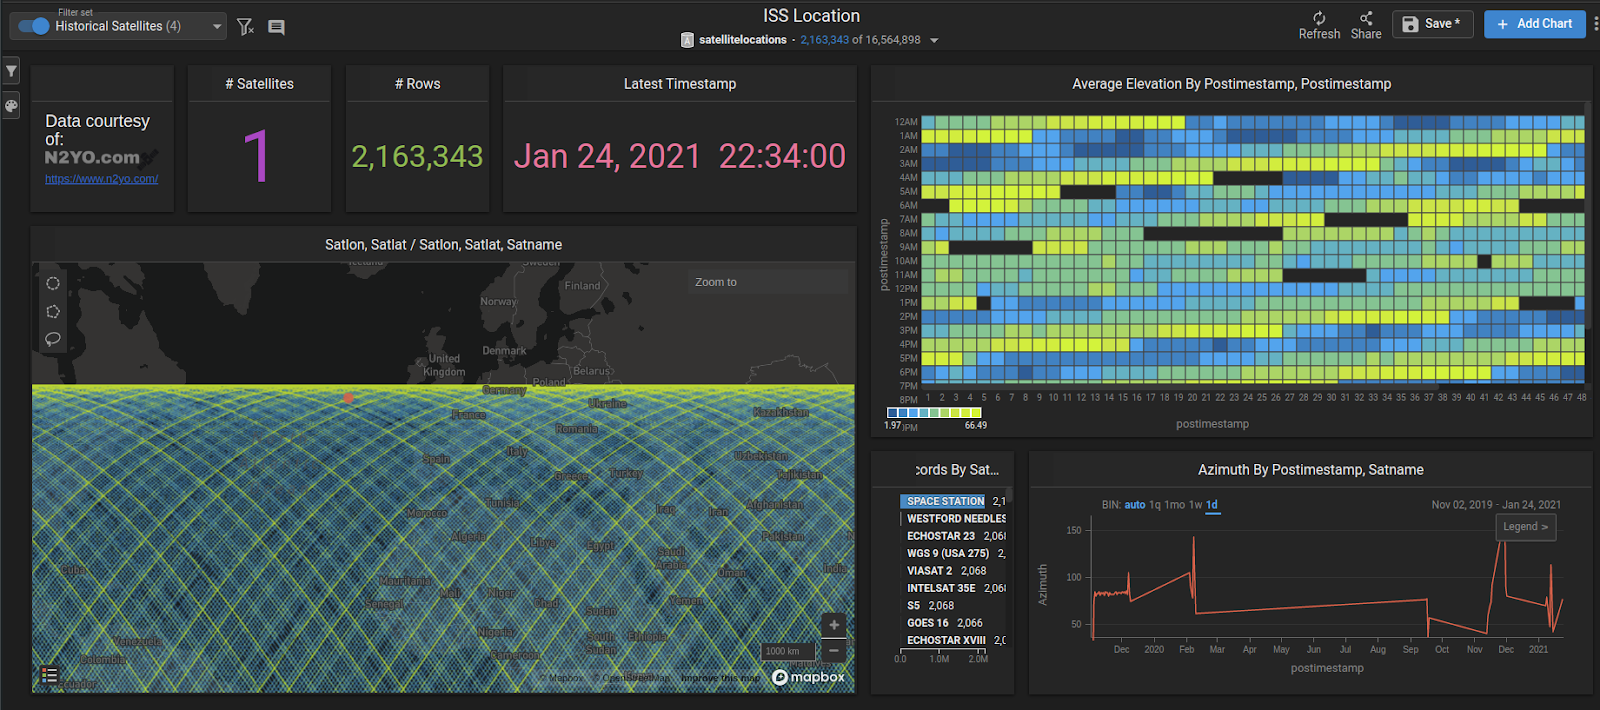Select the freehand lasso tool on the map
Viewport: 1600px width, 710px height.
tap(53, 339)
